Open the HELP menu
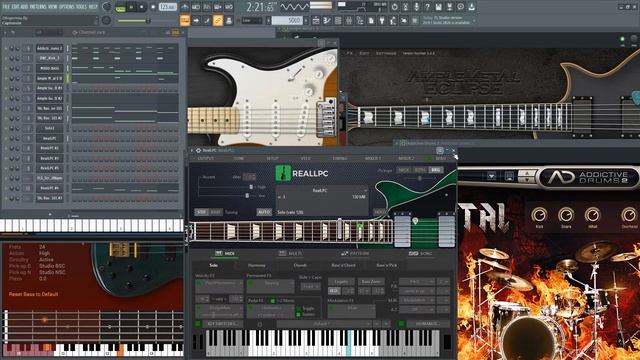Screen dimensions: 640x360 click(93, 7)
